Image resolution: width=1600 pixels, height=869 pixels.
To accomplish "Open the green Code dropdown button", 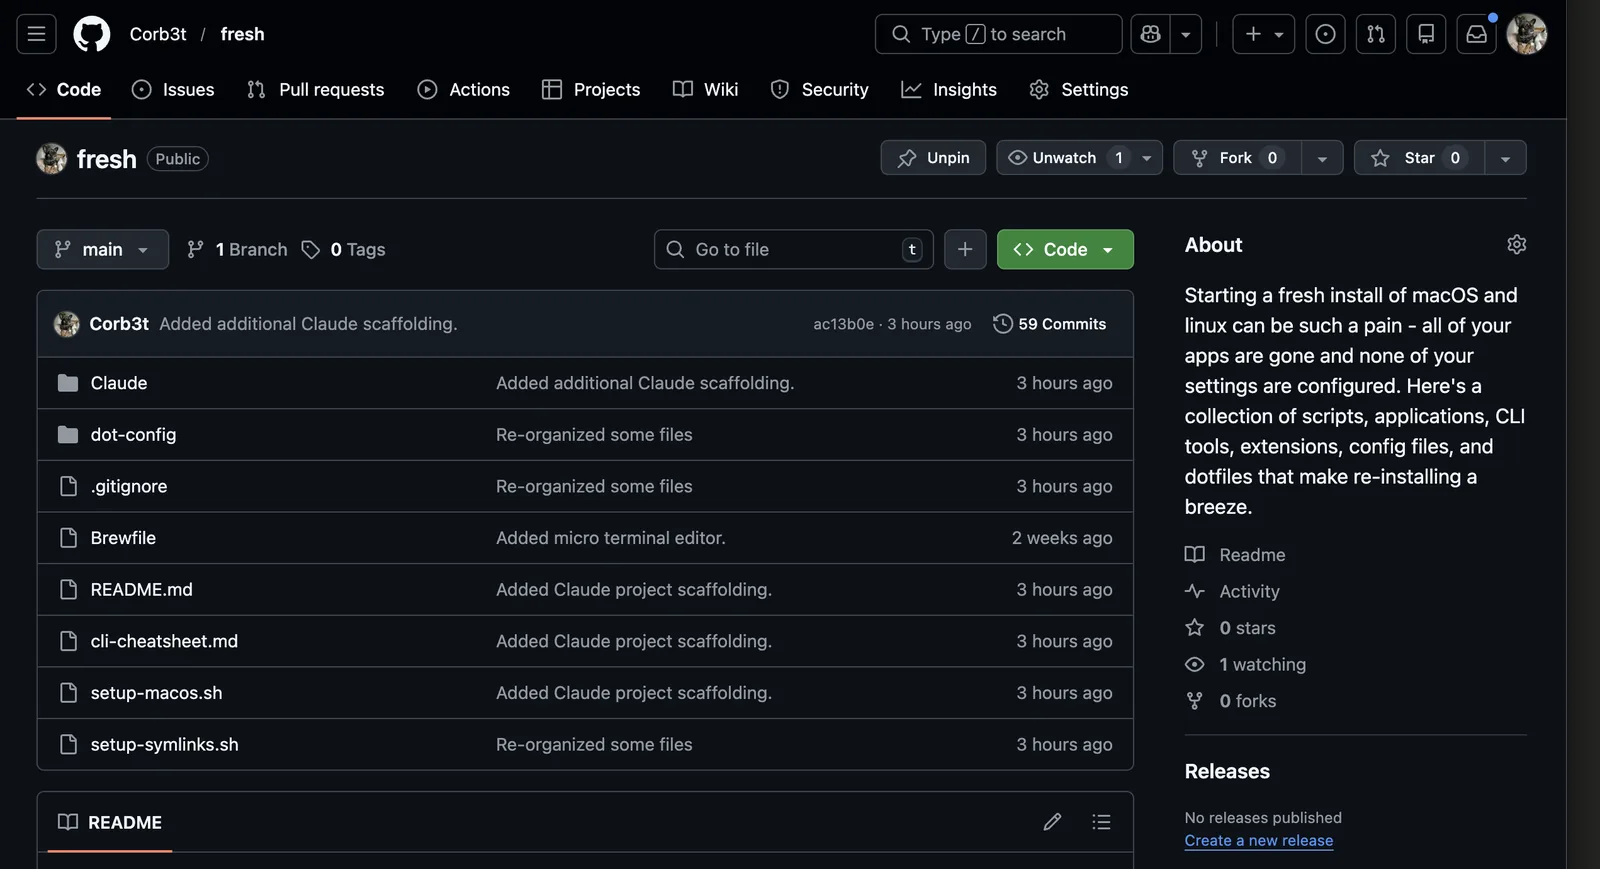I will tap(1065, 250).
